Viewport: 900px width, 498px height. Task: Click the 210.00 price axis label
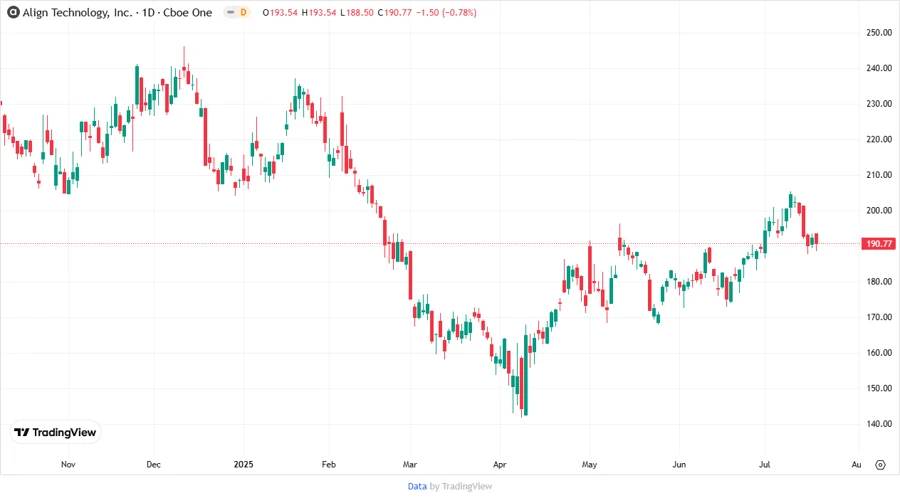(879, 175)
